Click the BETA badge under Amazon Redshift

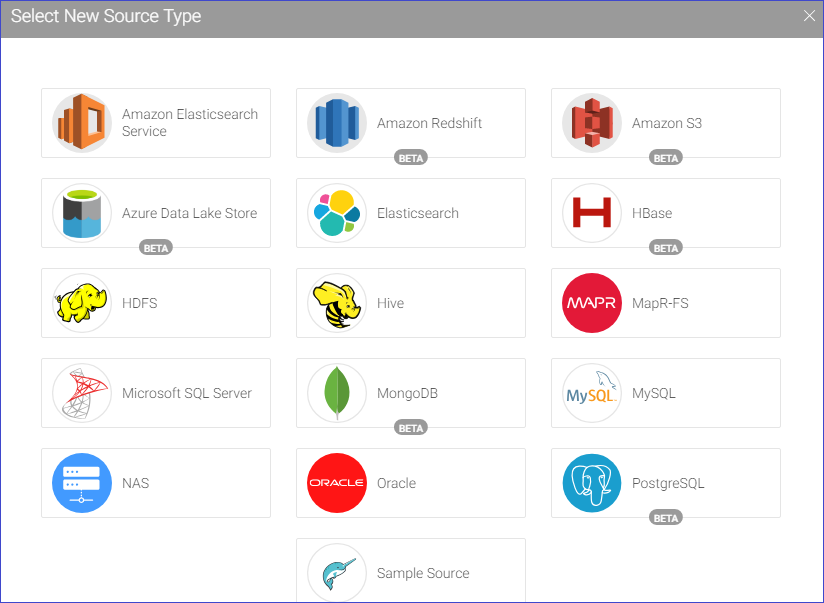point(411,158)
